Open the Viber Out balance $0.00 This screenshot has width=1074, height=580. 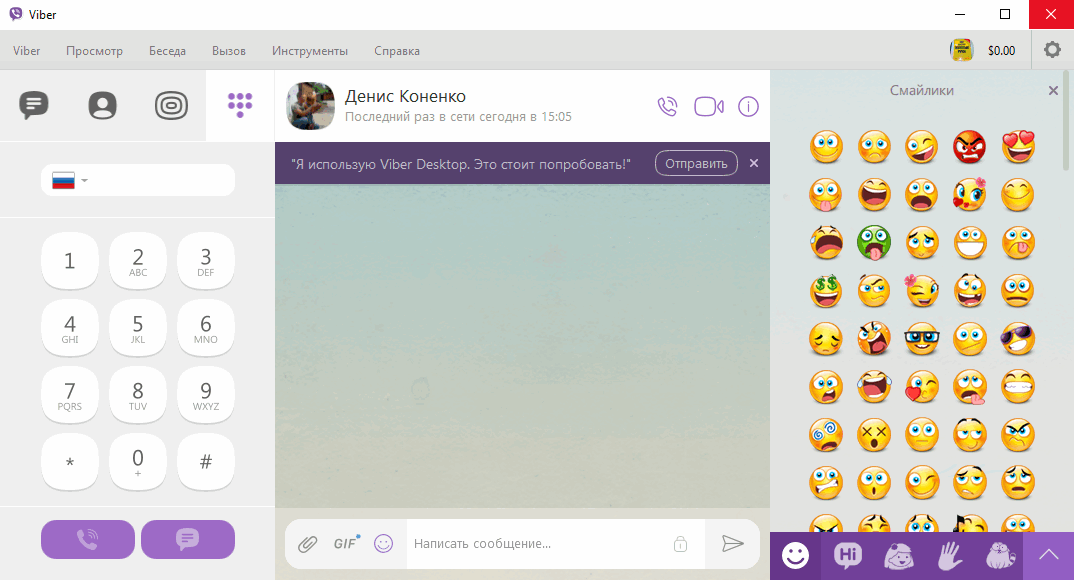(1001, 51)
